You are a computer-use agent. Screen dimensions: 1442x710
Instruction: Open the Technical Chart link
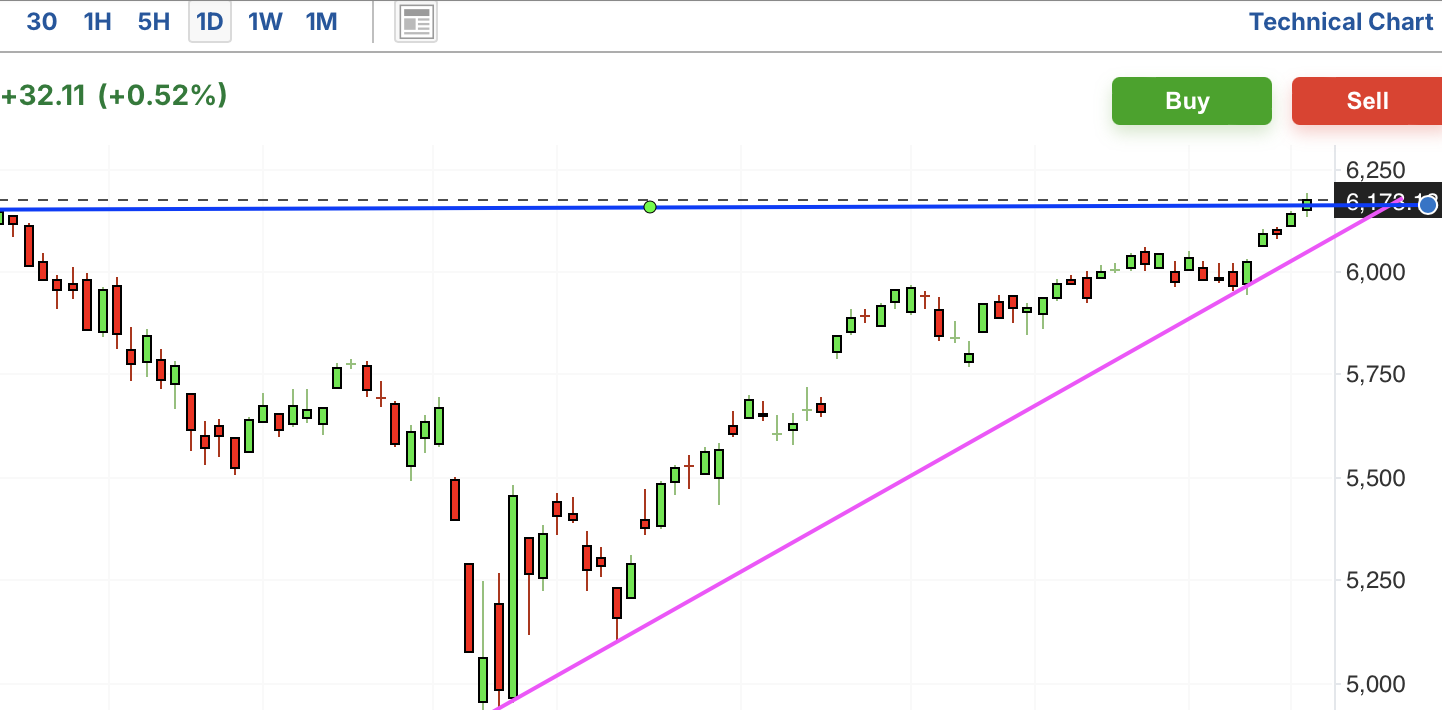[x=1340, y=22]
